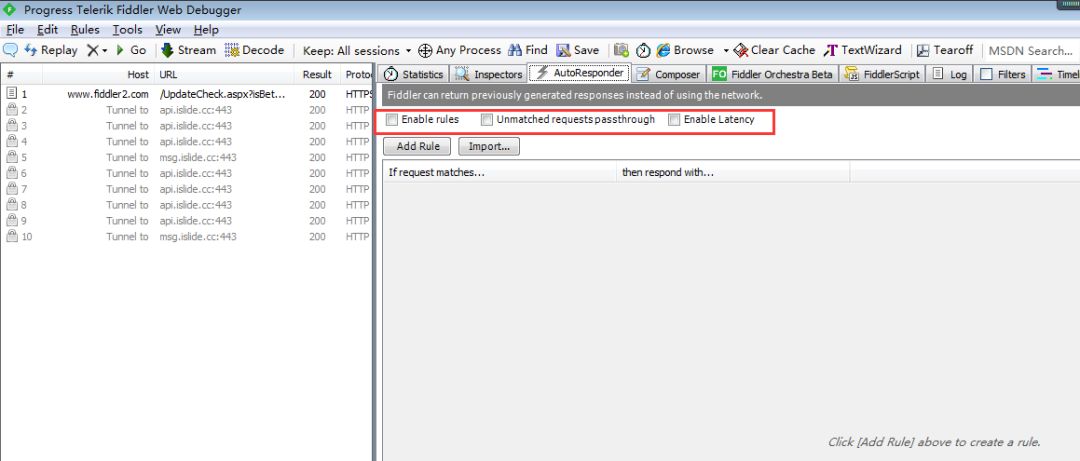Open the View menu

168,30
